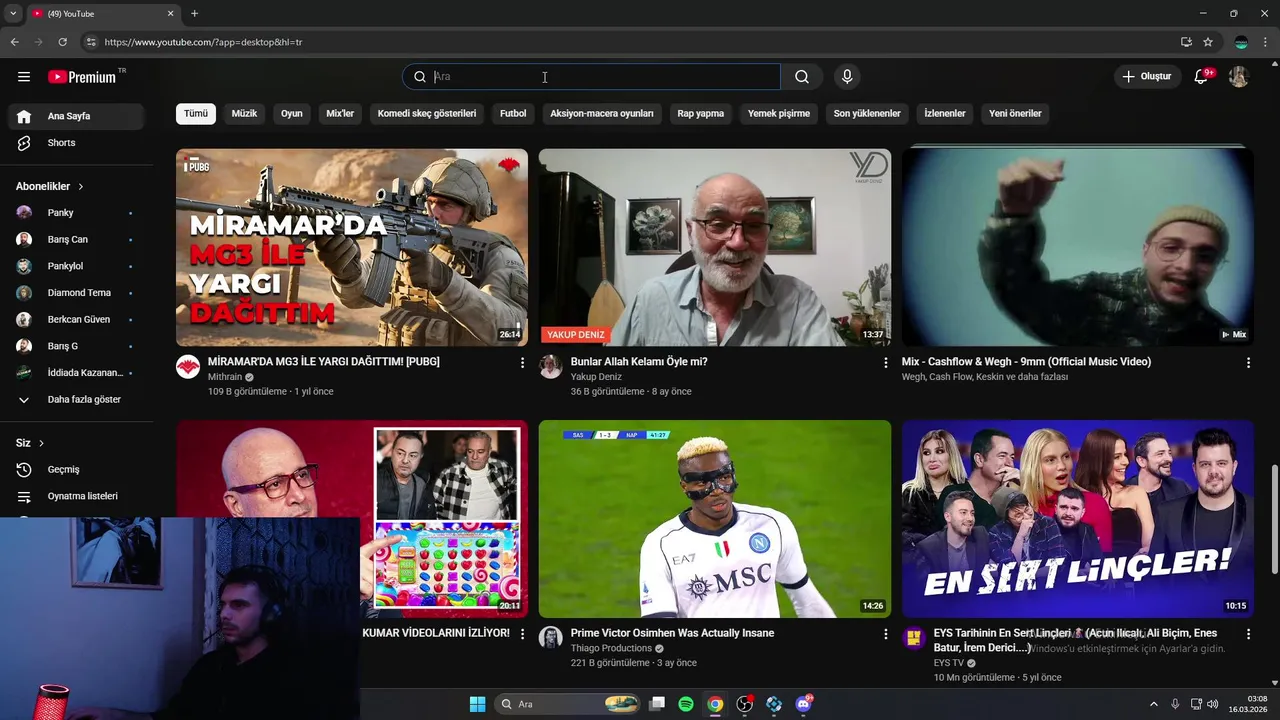Open Windows Start menu
1280x720 pixels.
click(477, 704)
